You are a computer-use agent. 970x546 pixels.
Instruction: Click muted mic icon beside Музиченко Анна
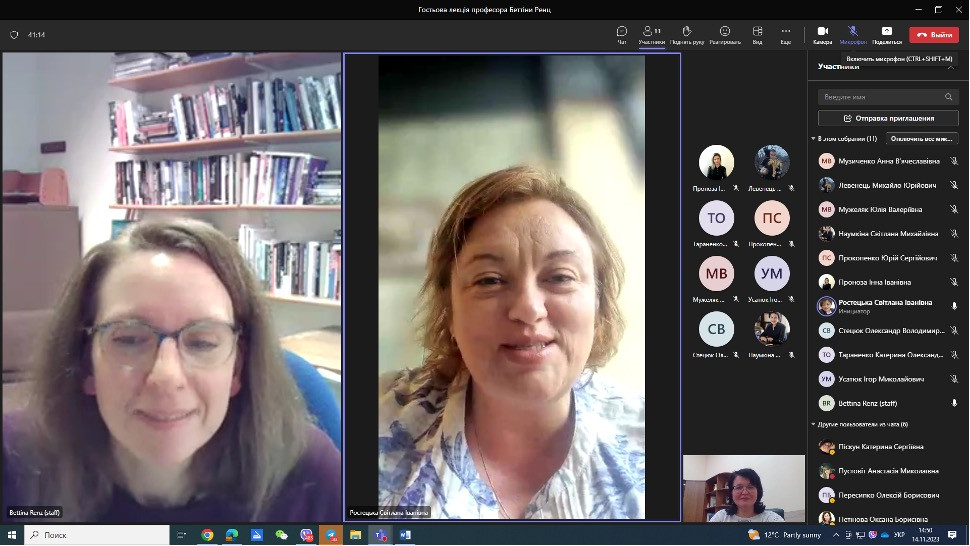tap(954, 161)
